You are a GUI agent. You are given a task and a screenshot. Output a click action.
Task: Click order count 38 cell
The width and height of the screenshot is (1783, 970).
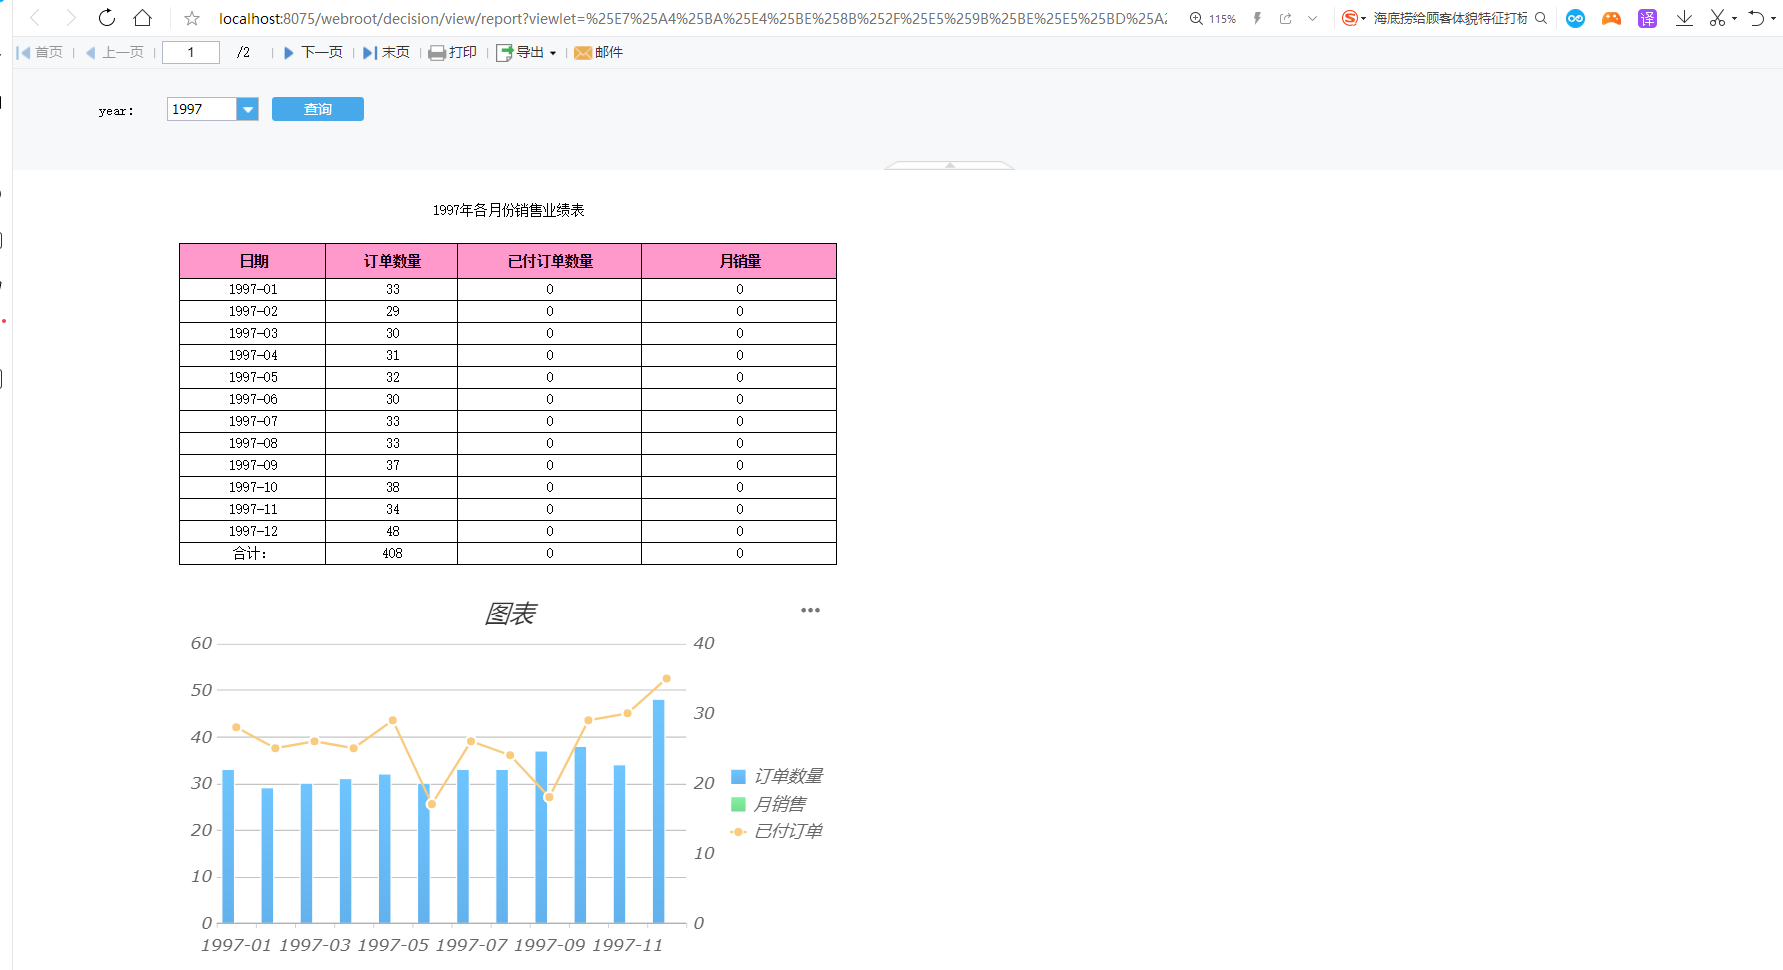click(392, 487)
